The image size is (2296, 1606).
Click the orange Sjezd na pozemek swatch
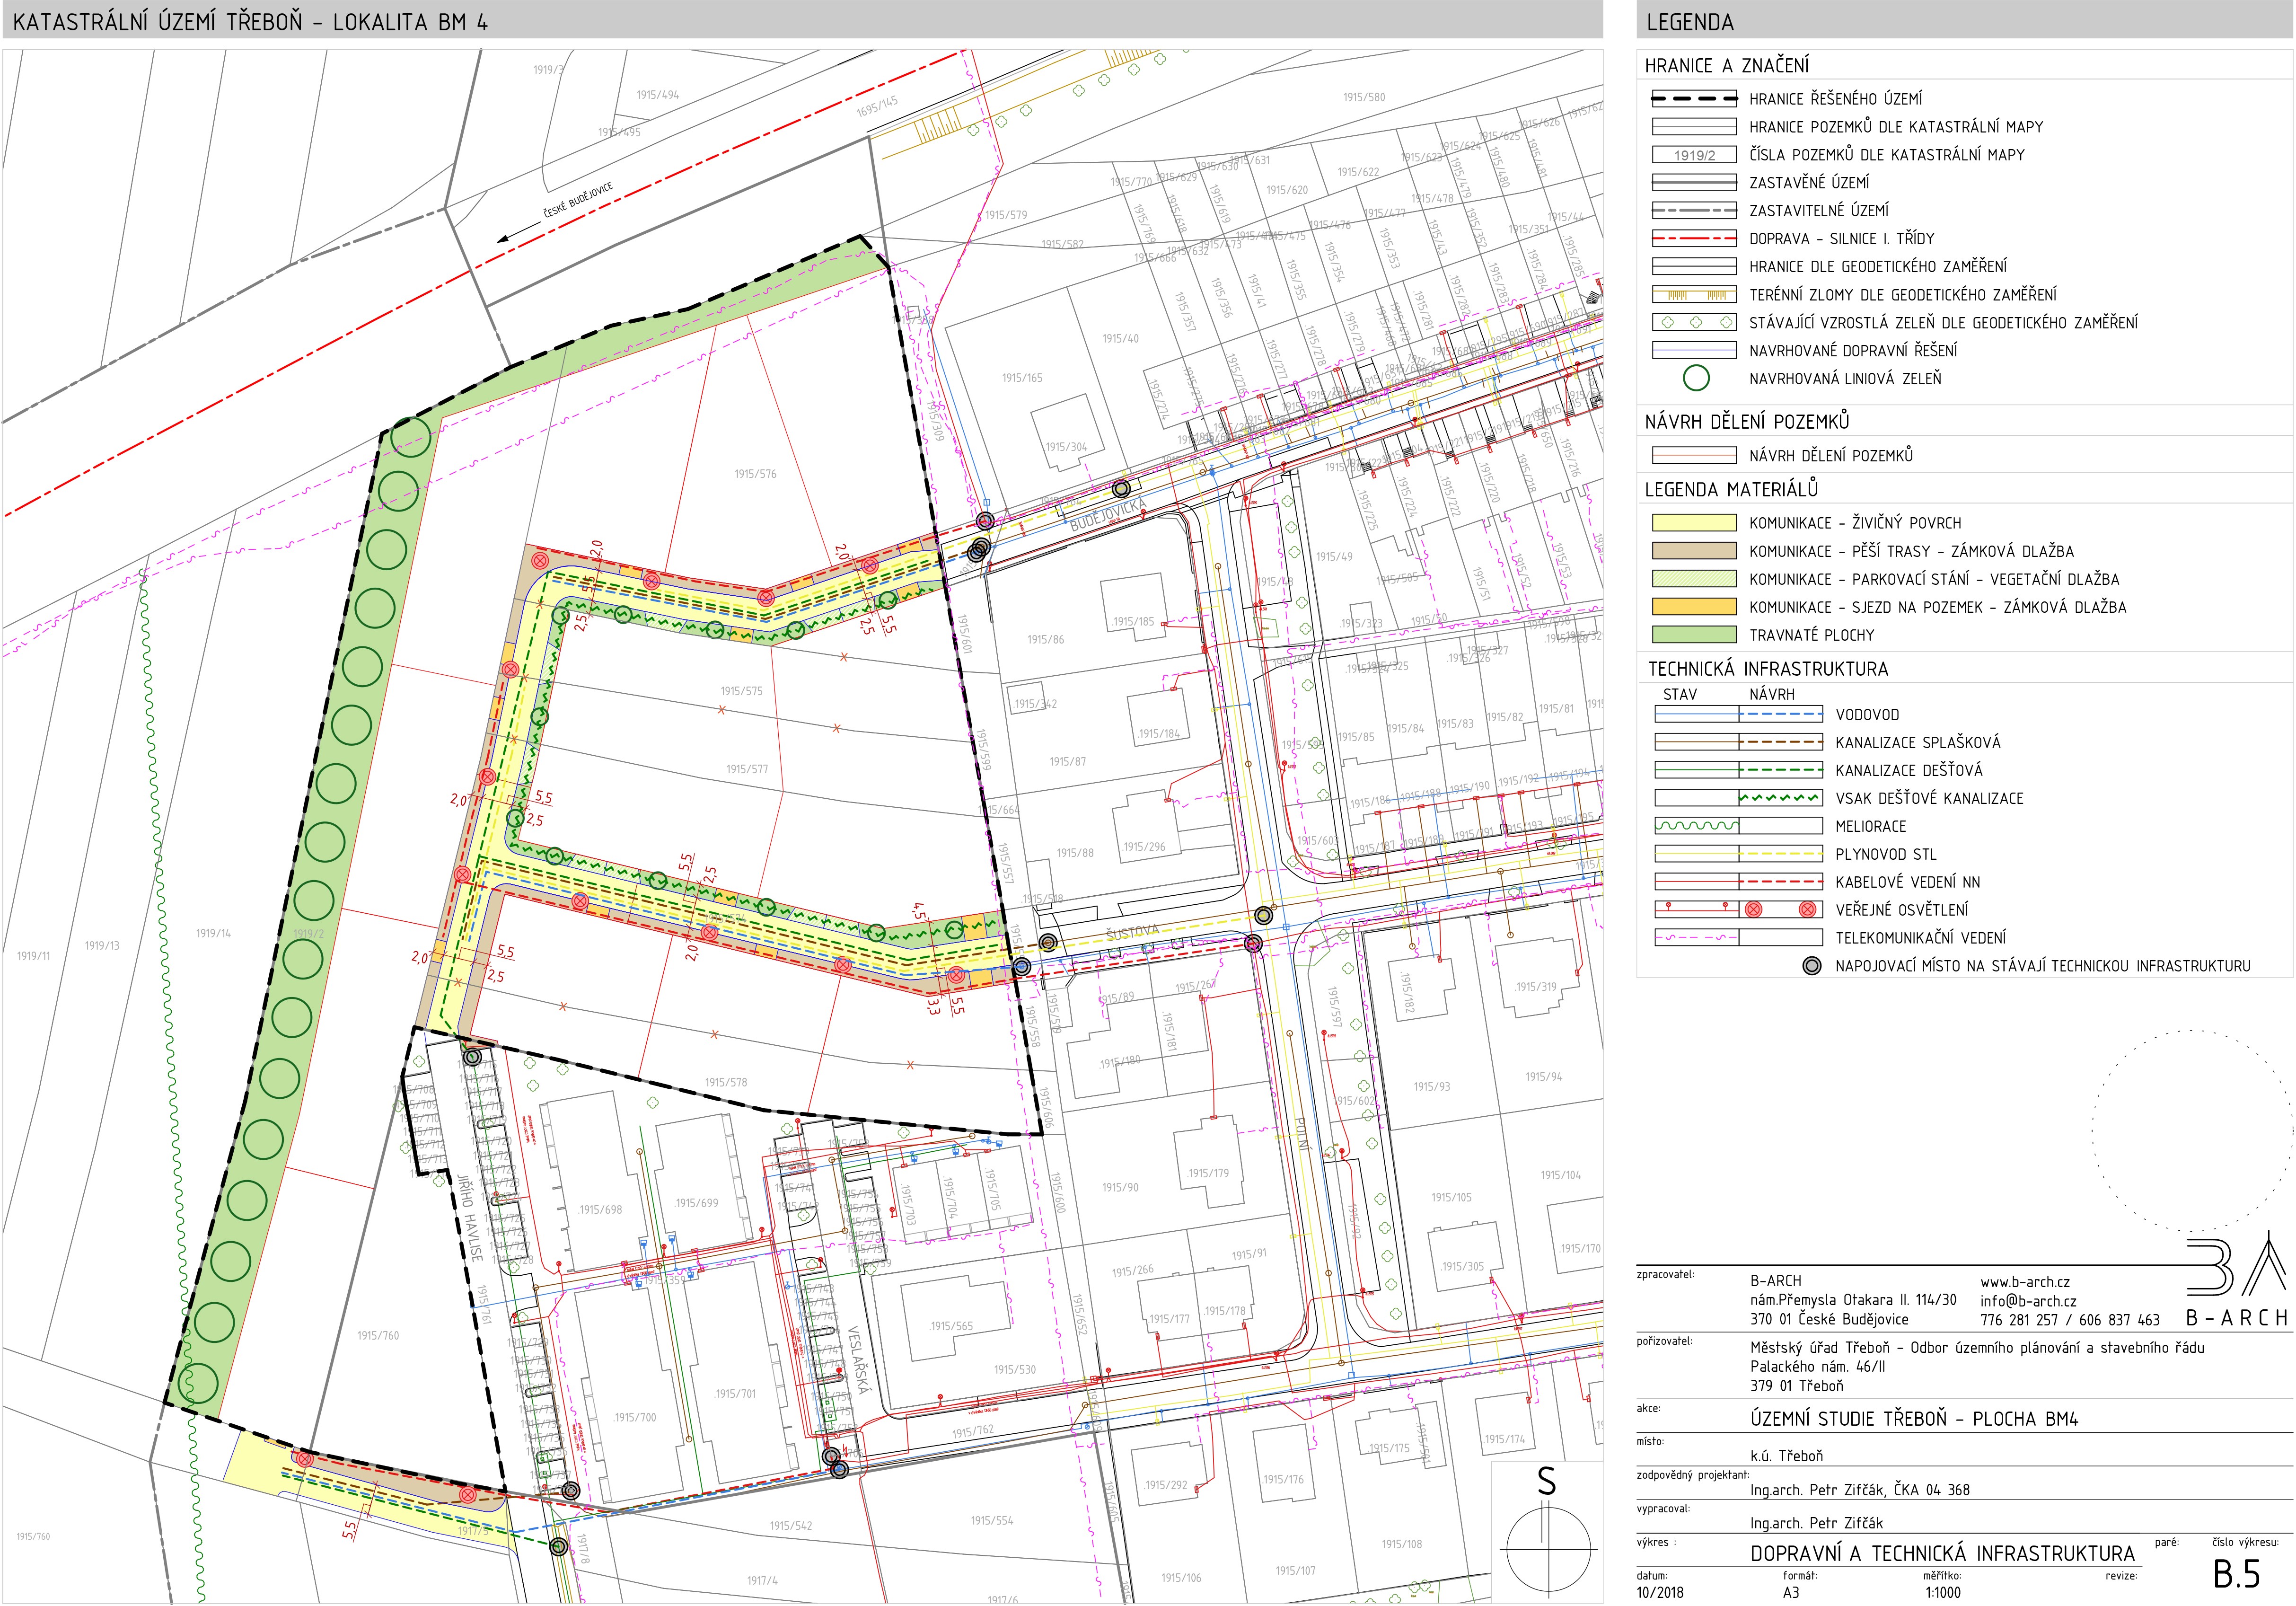(1694, 607)
